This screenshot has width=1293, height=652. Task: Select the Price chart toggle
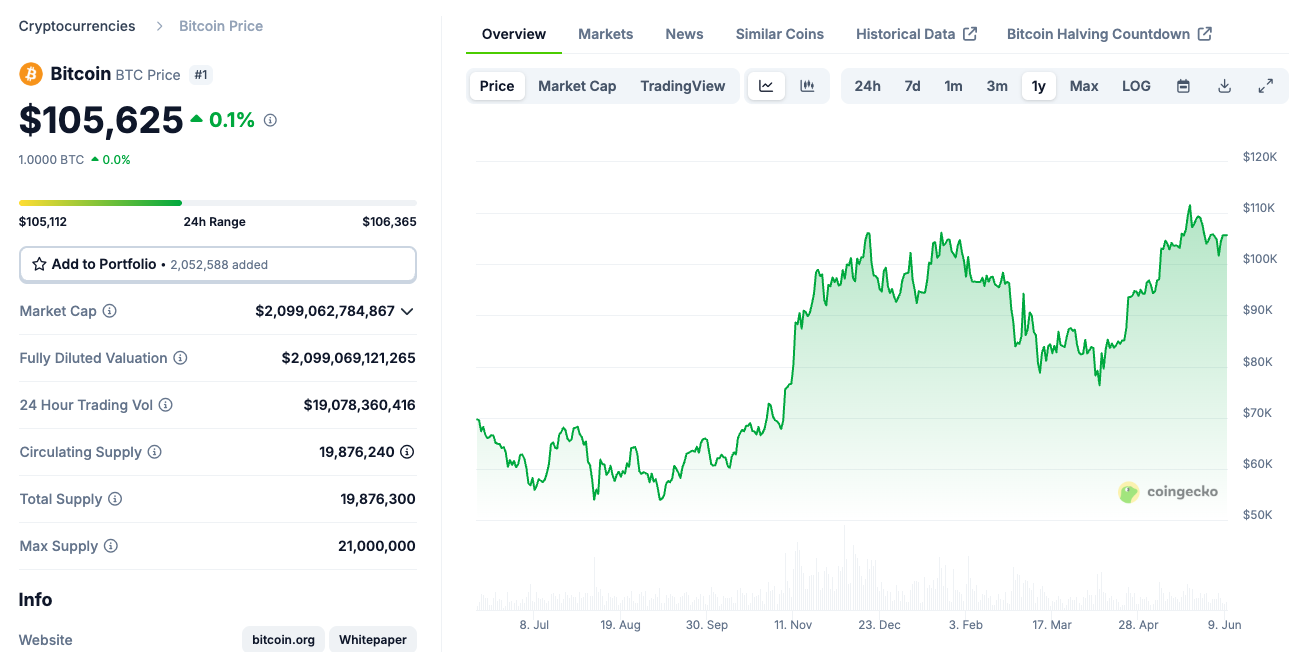pyautogui.click(x=497, y=86)
